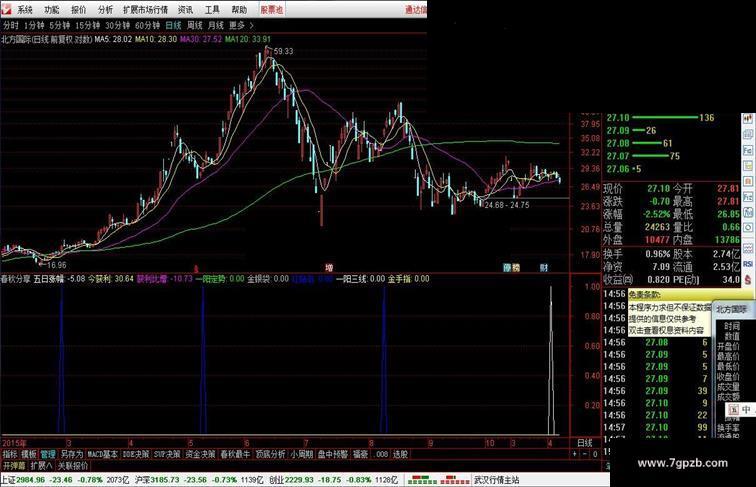Select the DDE决策 template
Screen dimensions: 756x487
136,454
